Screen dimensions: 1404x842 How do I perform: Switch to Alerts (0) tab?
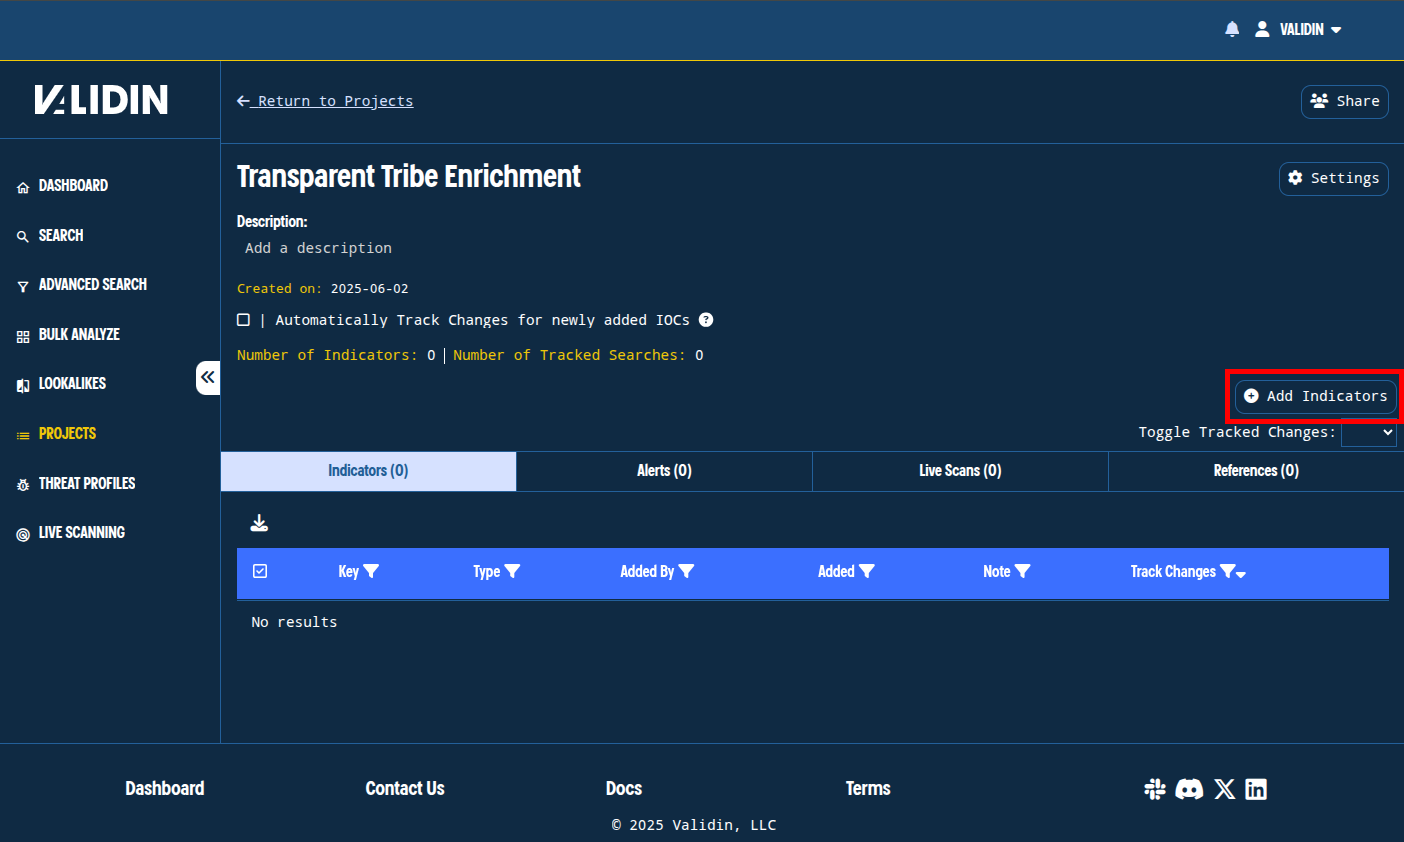(x=664, y=471)
